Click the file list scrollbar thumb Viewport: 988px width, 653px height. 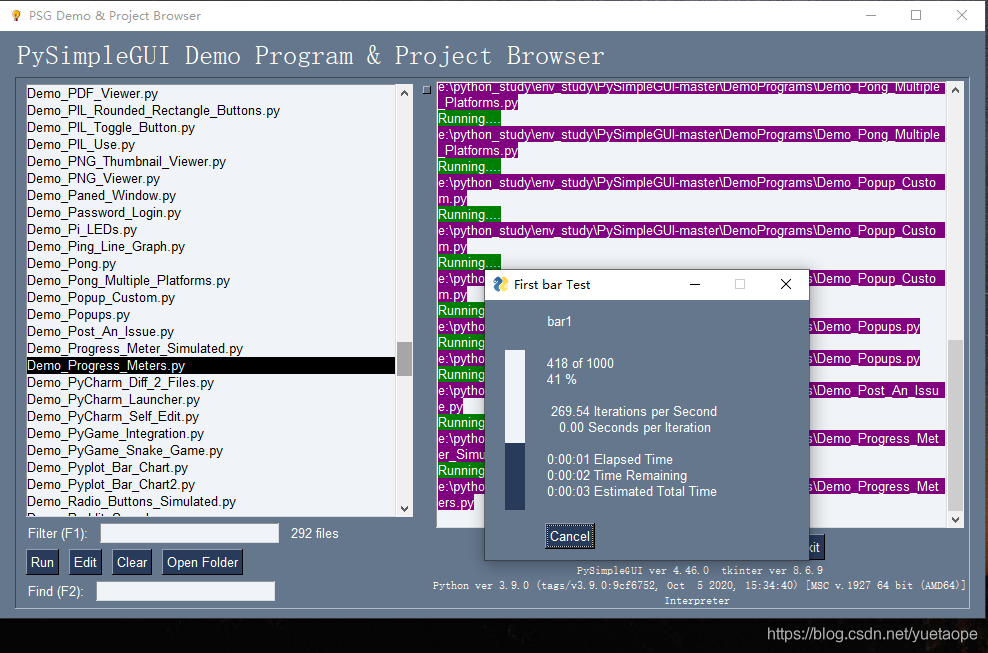tap(405, 359)
